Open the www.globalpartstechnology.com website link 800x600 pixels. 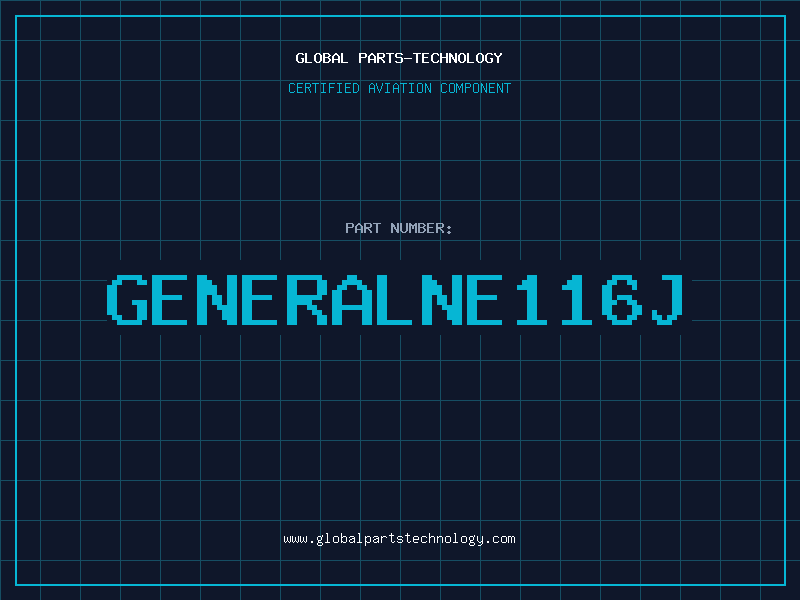399,539
